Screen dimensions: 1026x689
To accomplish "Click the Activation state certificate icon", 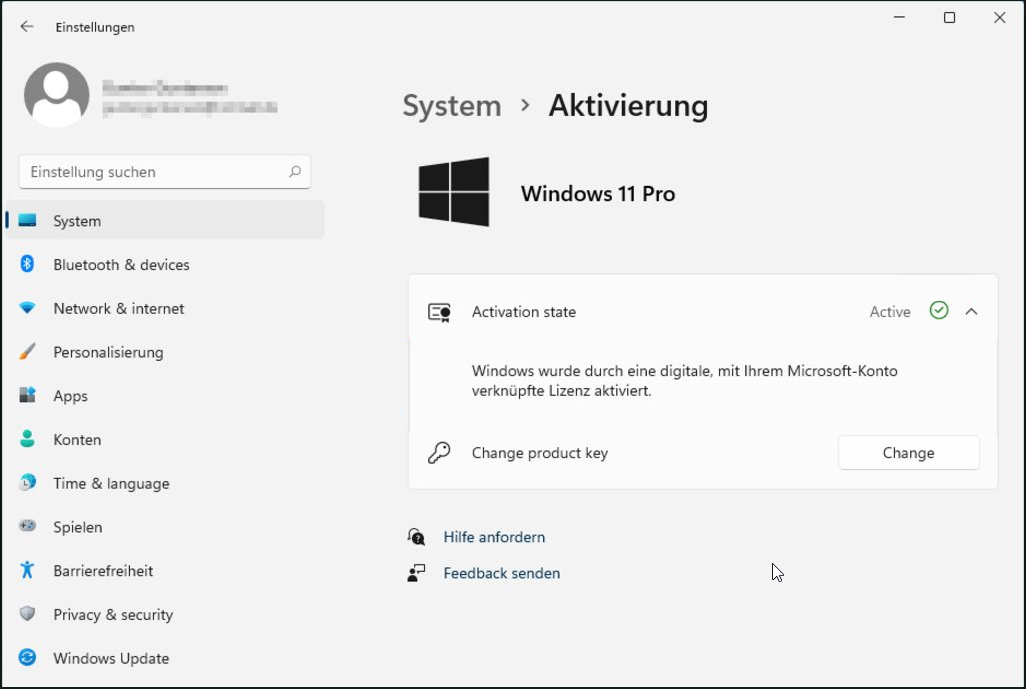I will point(439,312).
